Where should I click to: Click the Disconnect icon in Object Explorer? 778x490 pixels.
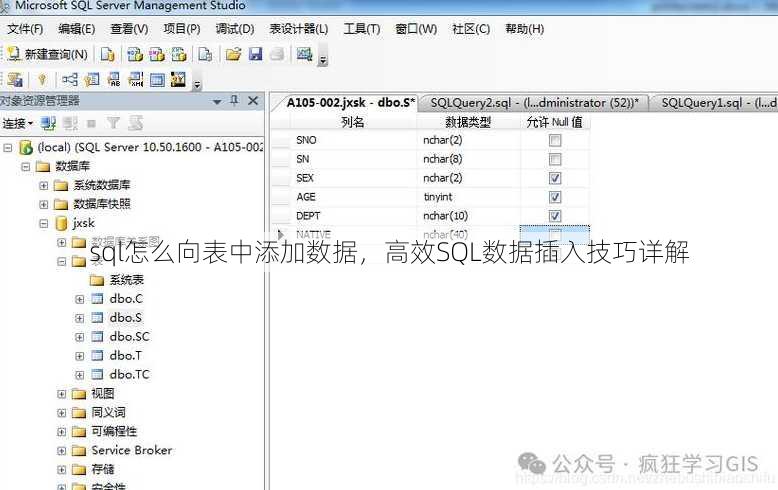click(70, 123)
